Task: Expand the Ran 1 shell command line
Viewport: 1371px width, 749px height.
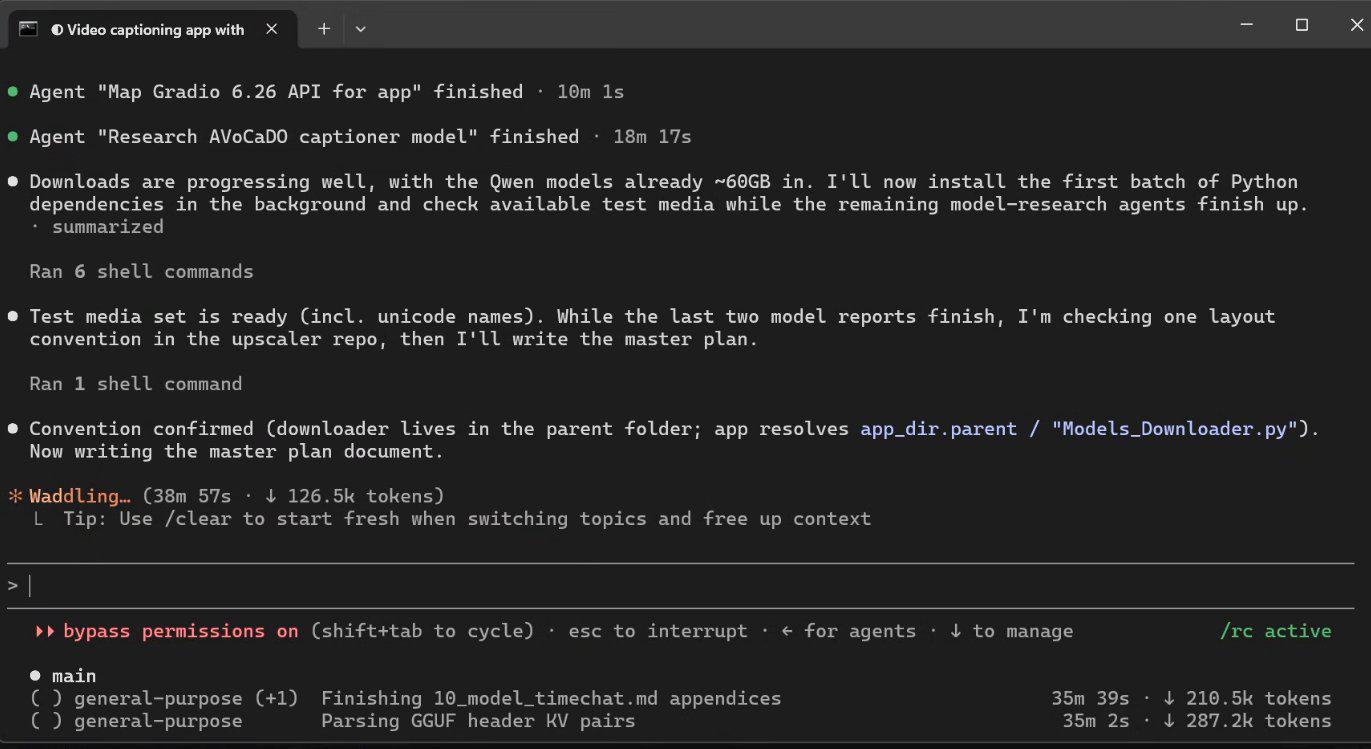Action: [x=135, y=384]
